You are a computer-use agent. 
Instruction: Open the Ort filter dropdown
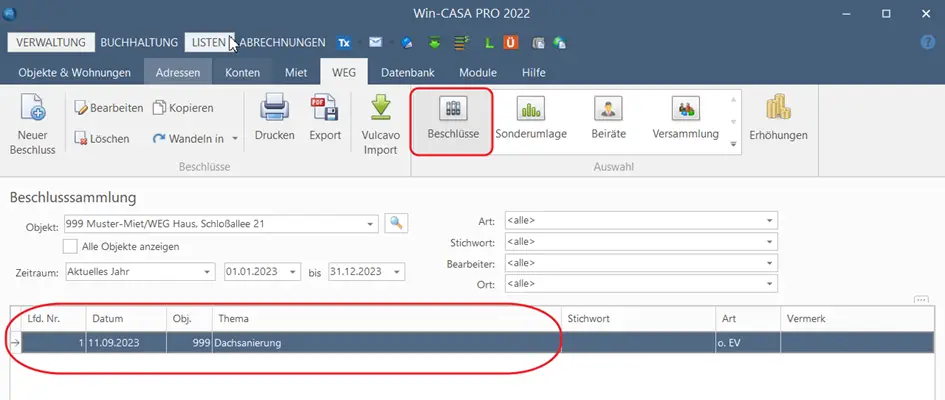click(x=769, y=284)
